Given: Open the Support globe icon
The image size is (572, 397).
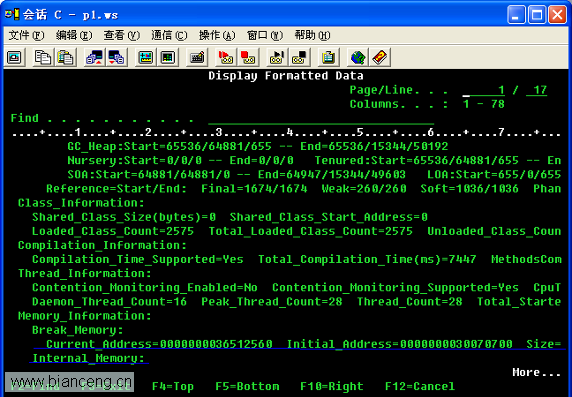Looking at the screenshot, I should click(x=358, y=57).
